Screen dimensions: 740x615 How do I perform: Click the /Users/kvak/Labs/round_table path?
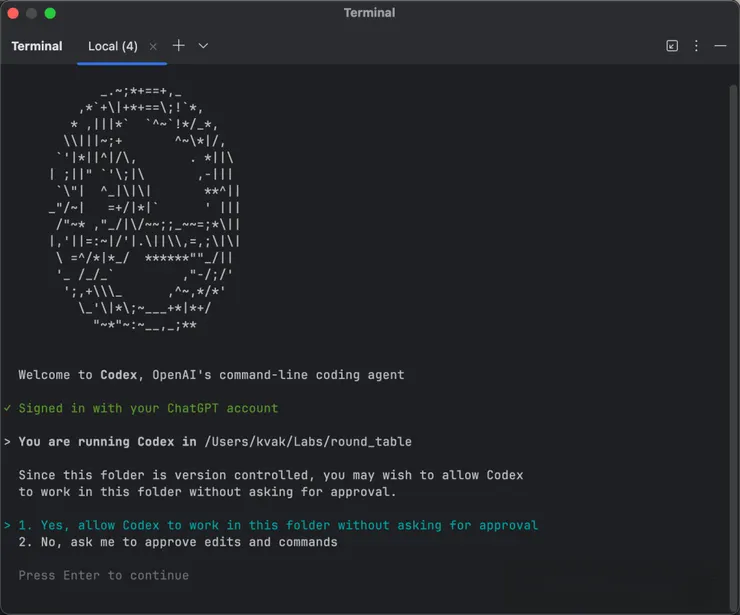point(308,442)
